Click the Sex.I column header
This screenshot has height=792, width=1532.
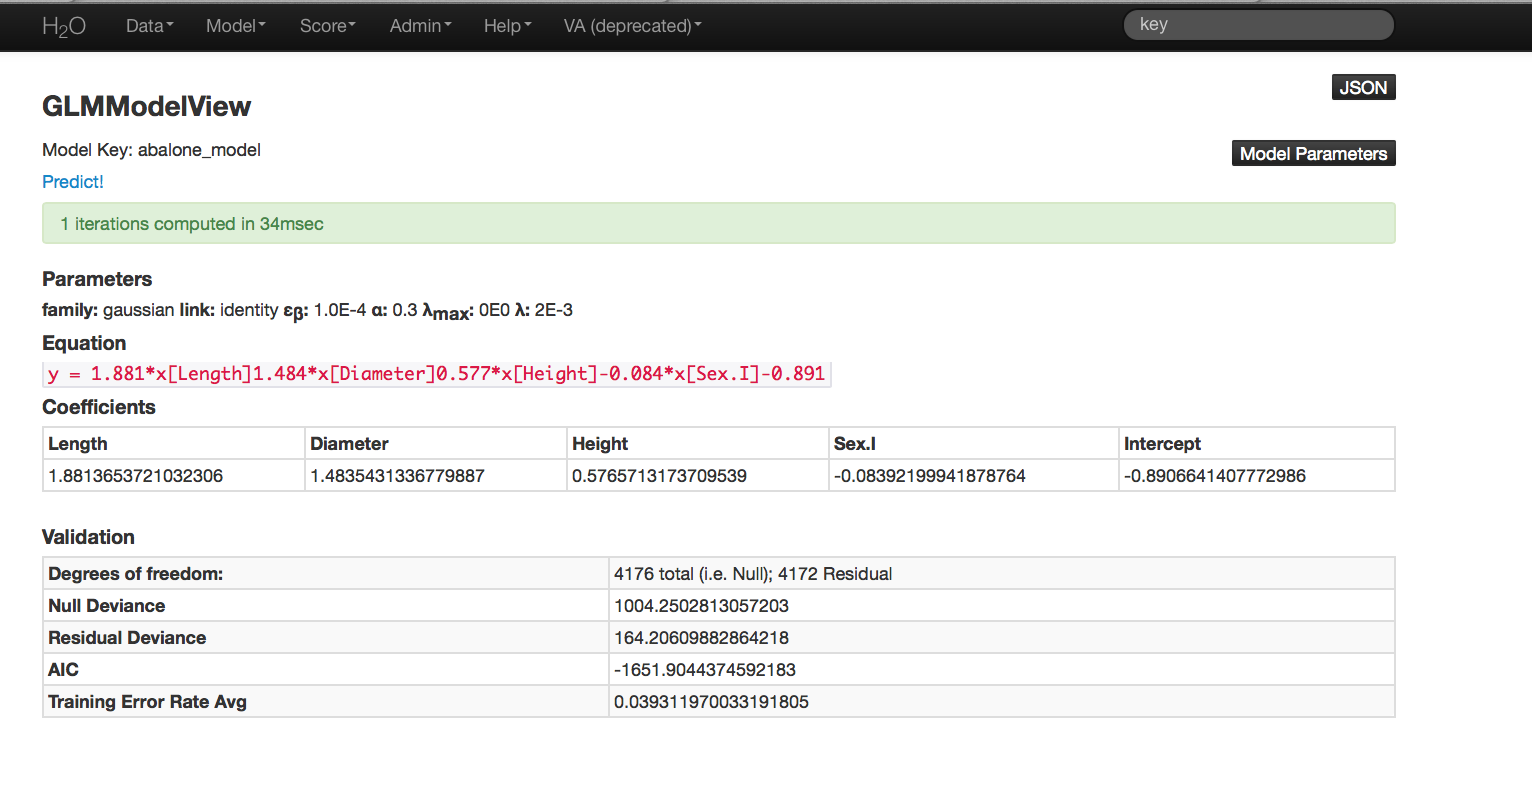(855, 444)
